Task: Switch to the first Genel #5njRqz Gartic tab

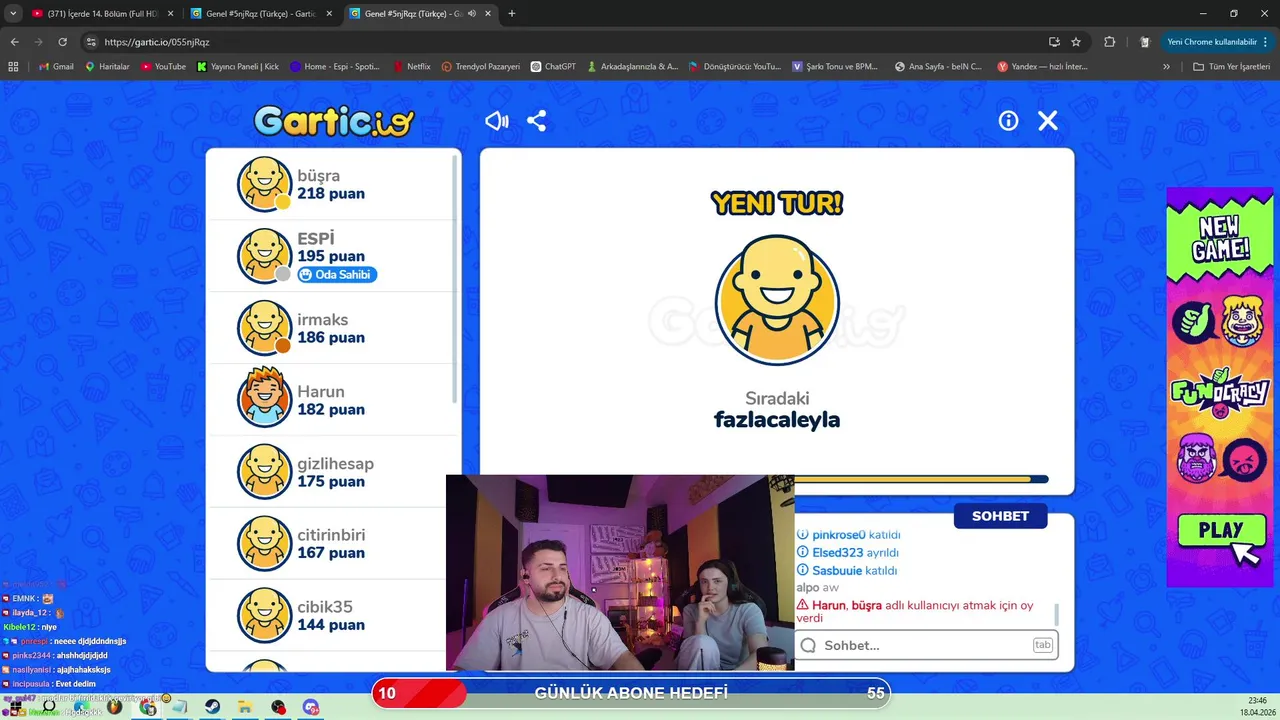Action: 262,14
